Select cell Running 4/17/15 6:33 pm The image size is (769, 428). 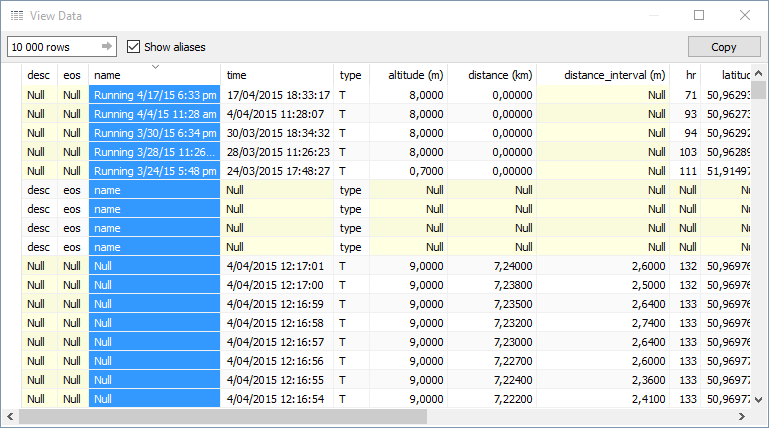pyautogui.click(x=154, y=95)
